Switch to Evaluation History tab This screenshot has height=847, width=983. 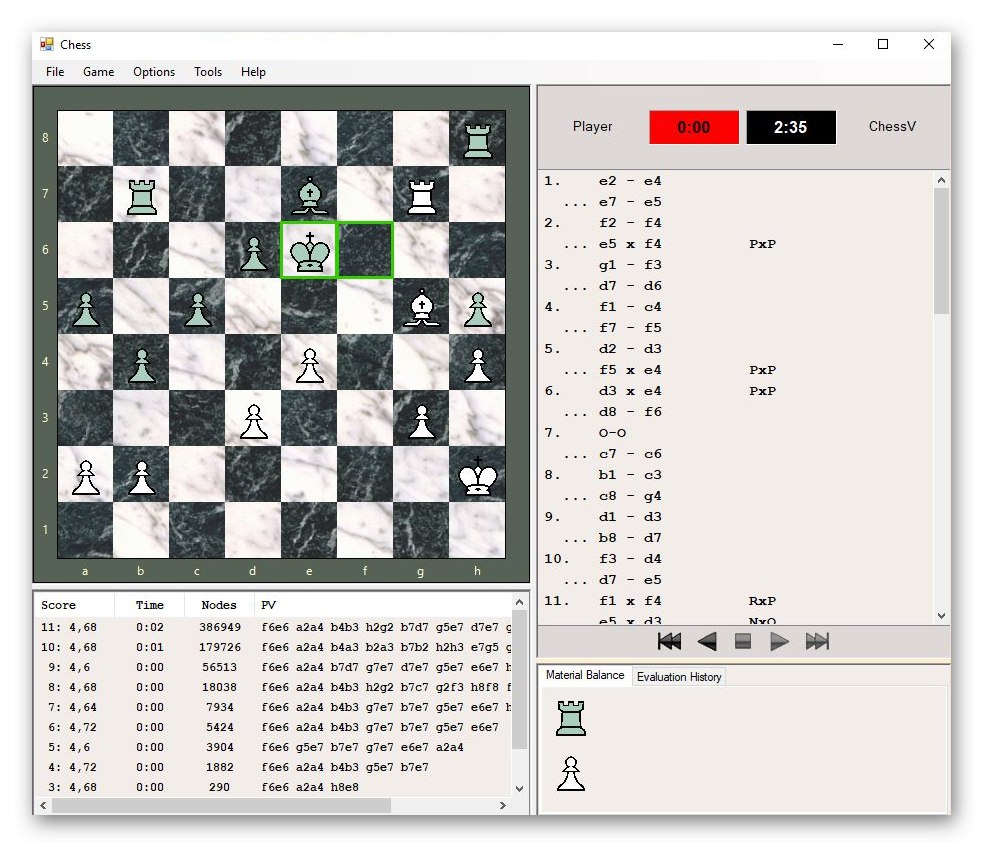click(x=679, y=676)
